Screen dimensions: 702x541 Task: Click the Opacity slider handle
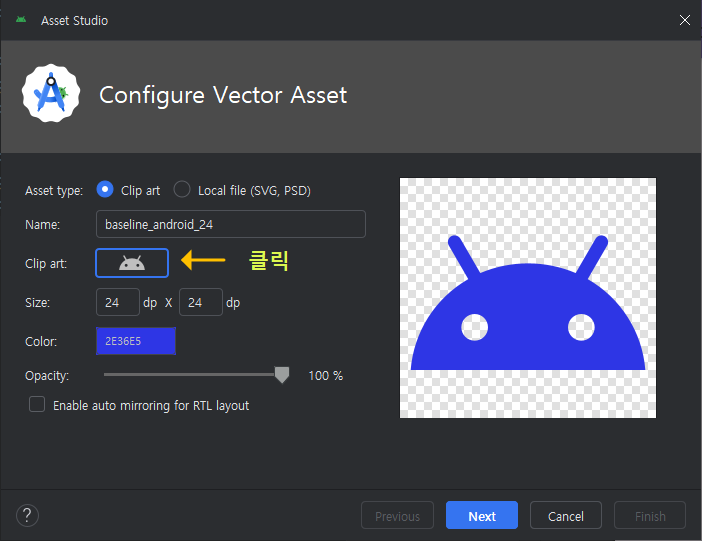(x=282, y=375)
